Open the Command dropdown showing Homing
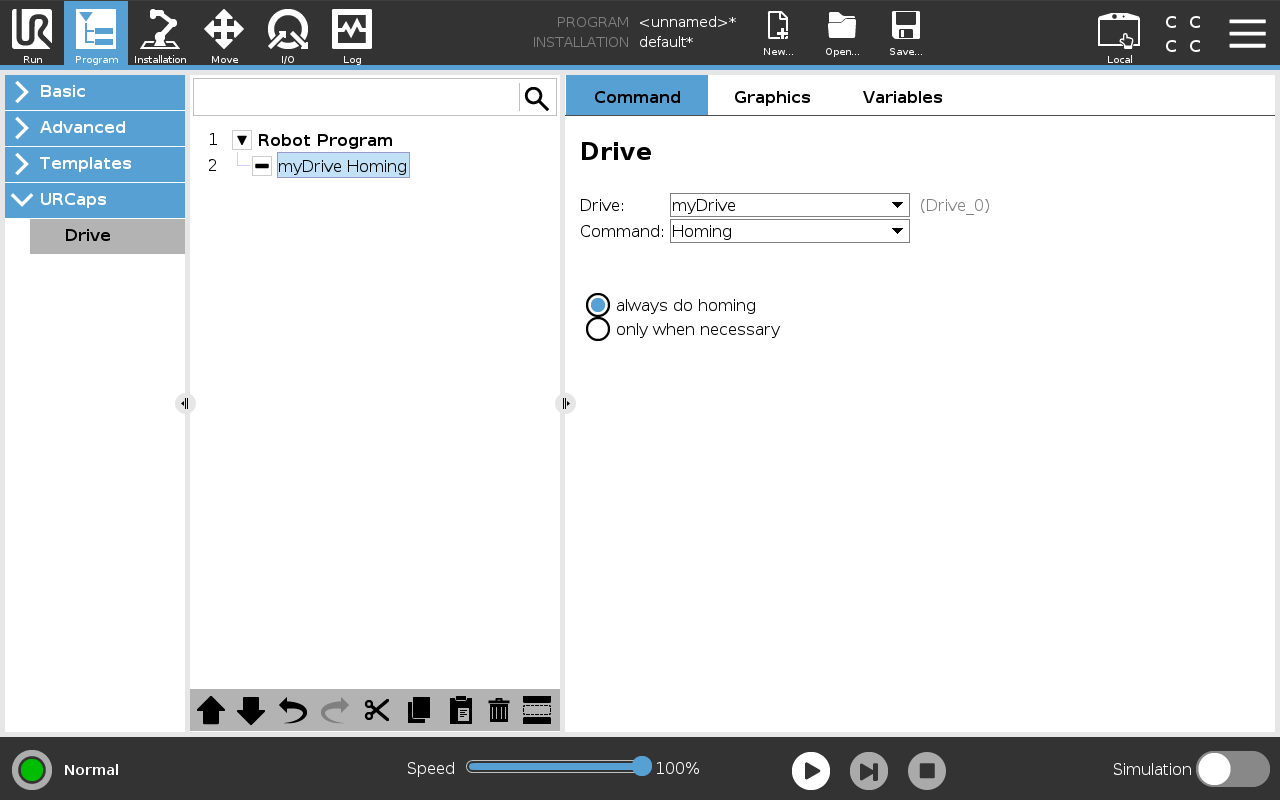Screen dimensions: 1280x800 (789, 231)
